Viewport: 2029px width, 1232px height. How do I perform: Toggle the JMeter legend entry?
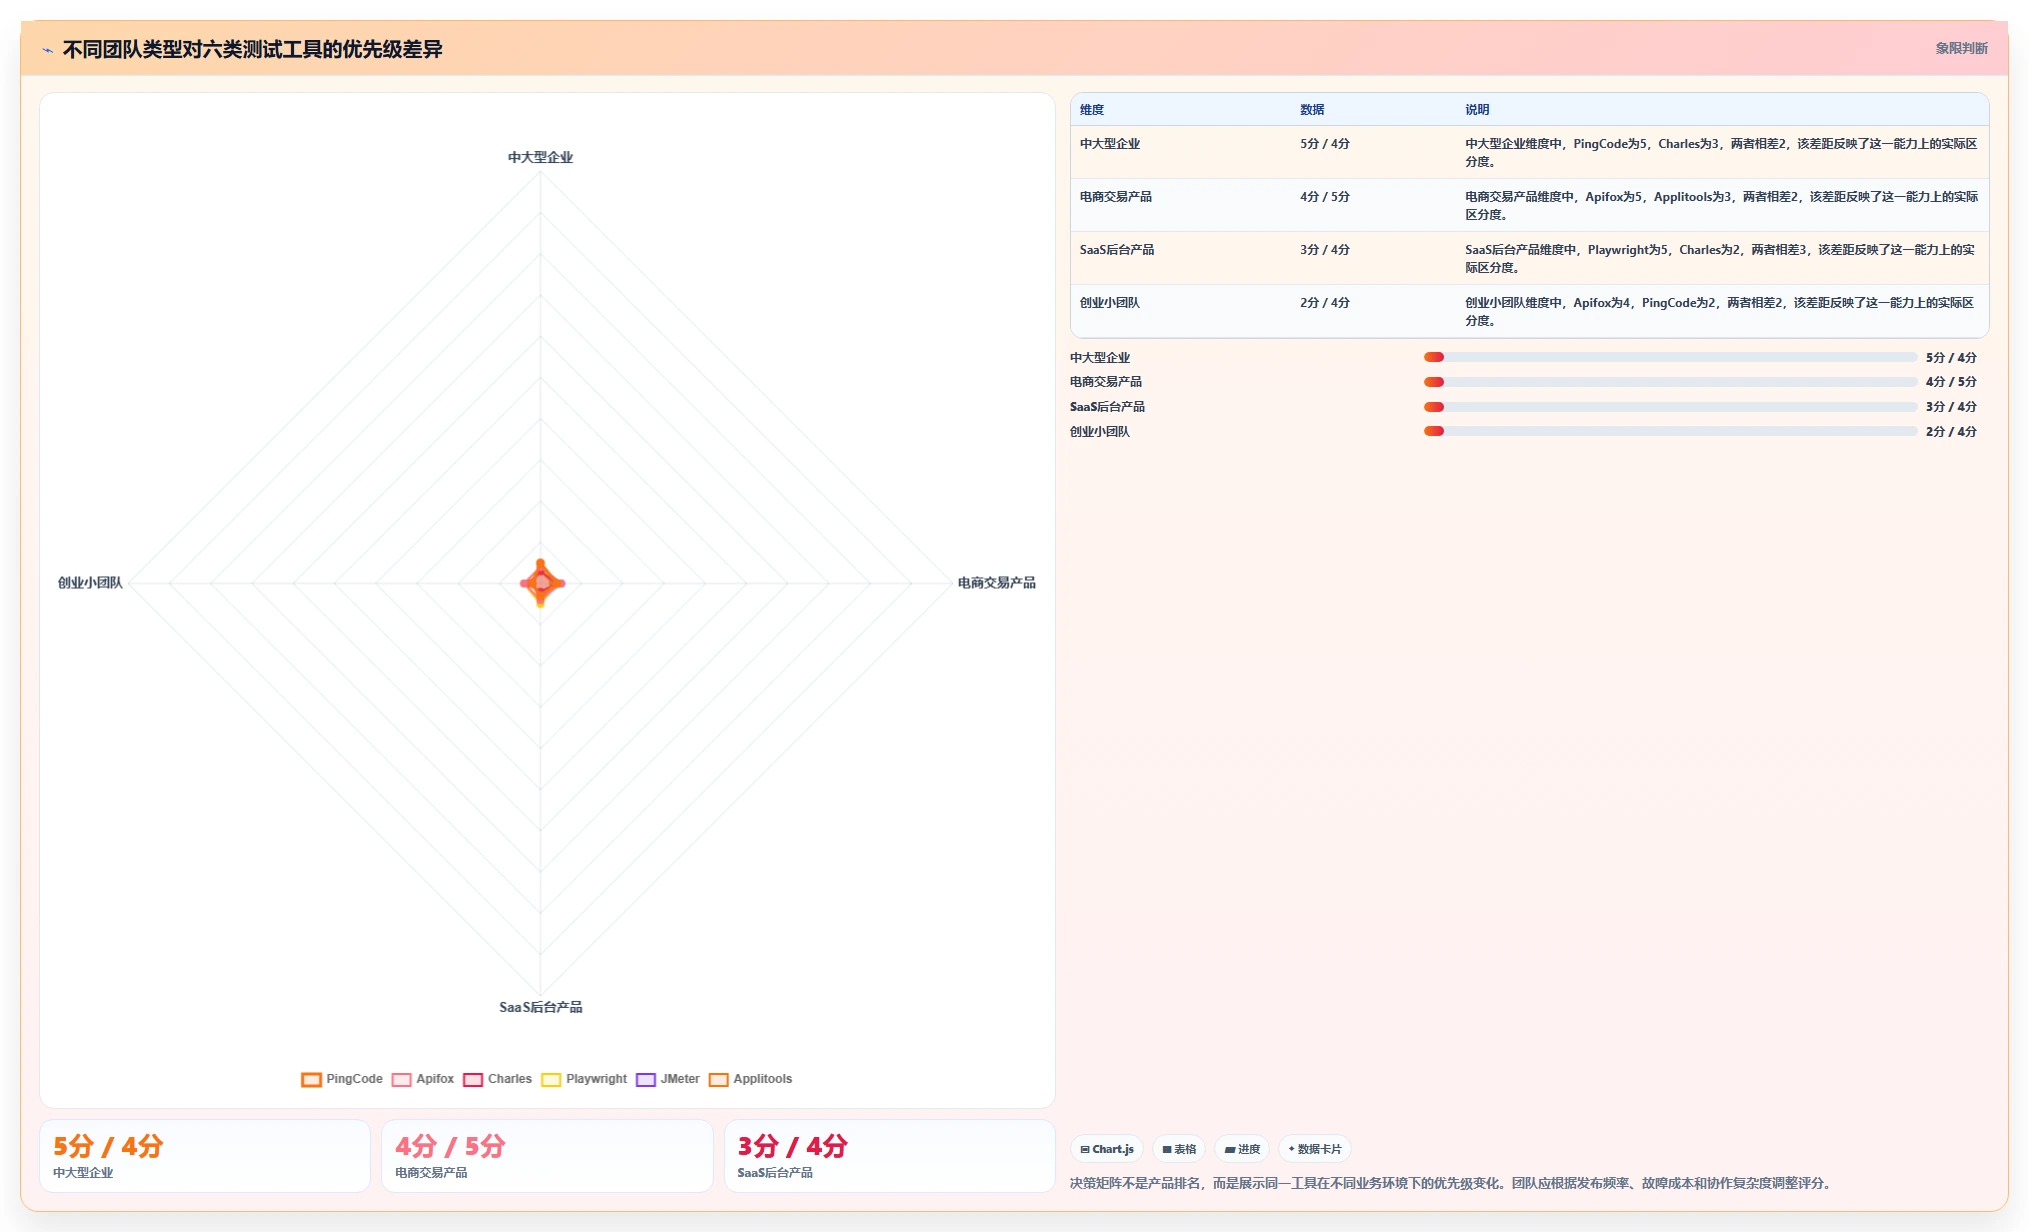point(667,1079)
